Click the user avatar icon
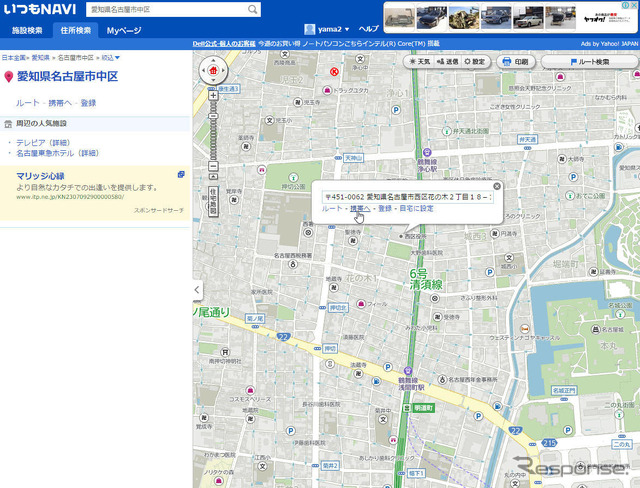The image size is (640, 488). pyautogui.click(x=310, y=29)
